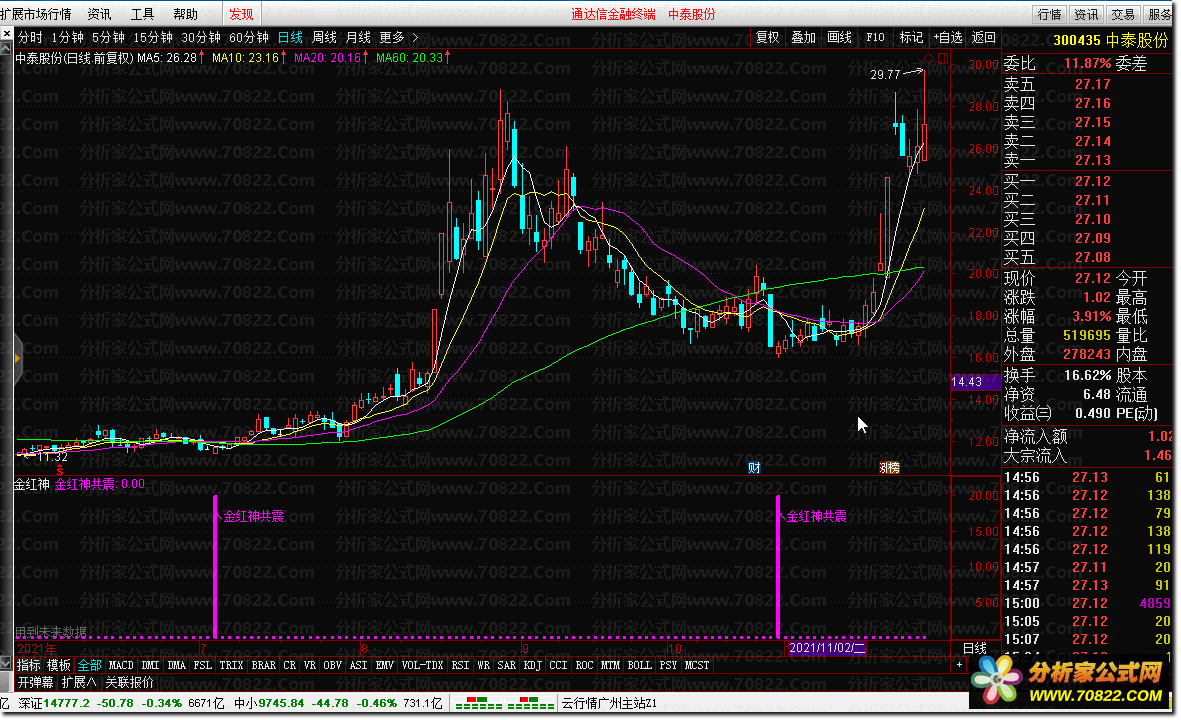Select the 30分钟 period
Viewport: 1181px width, 720px height.
pyautogui.click(x=200, y=37)
